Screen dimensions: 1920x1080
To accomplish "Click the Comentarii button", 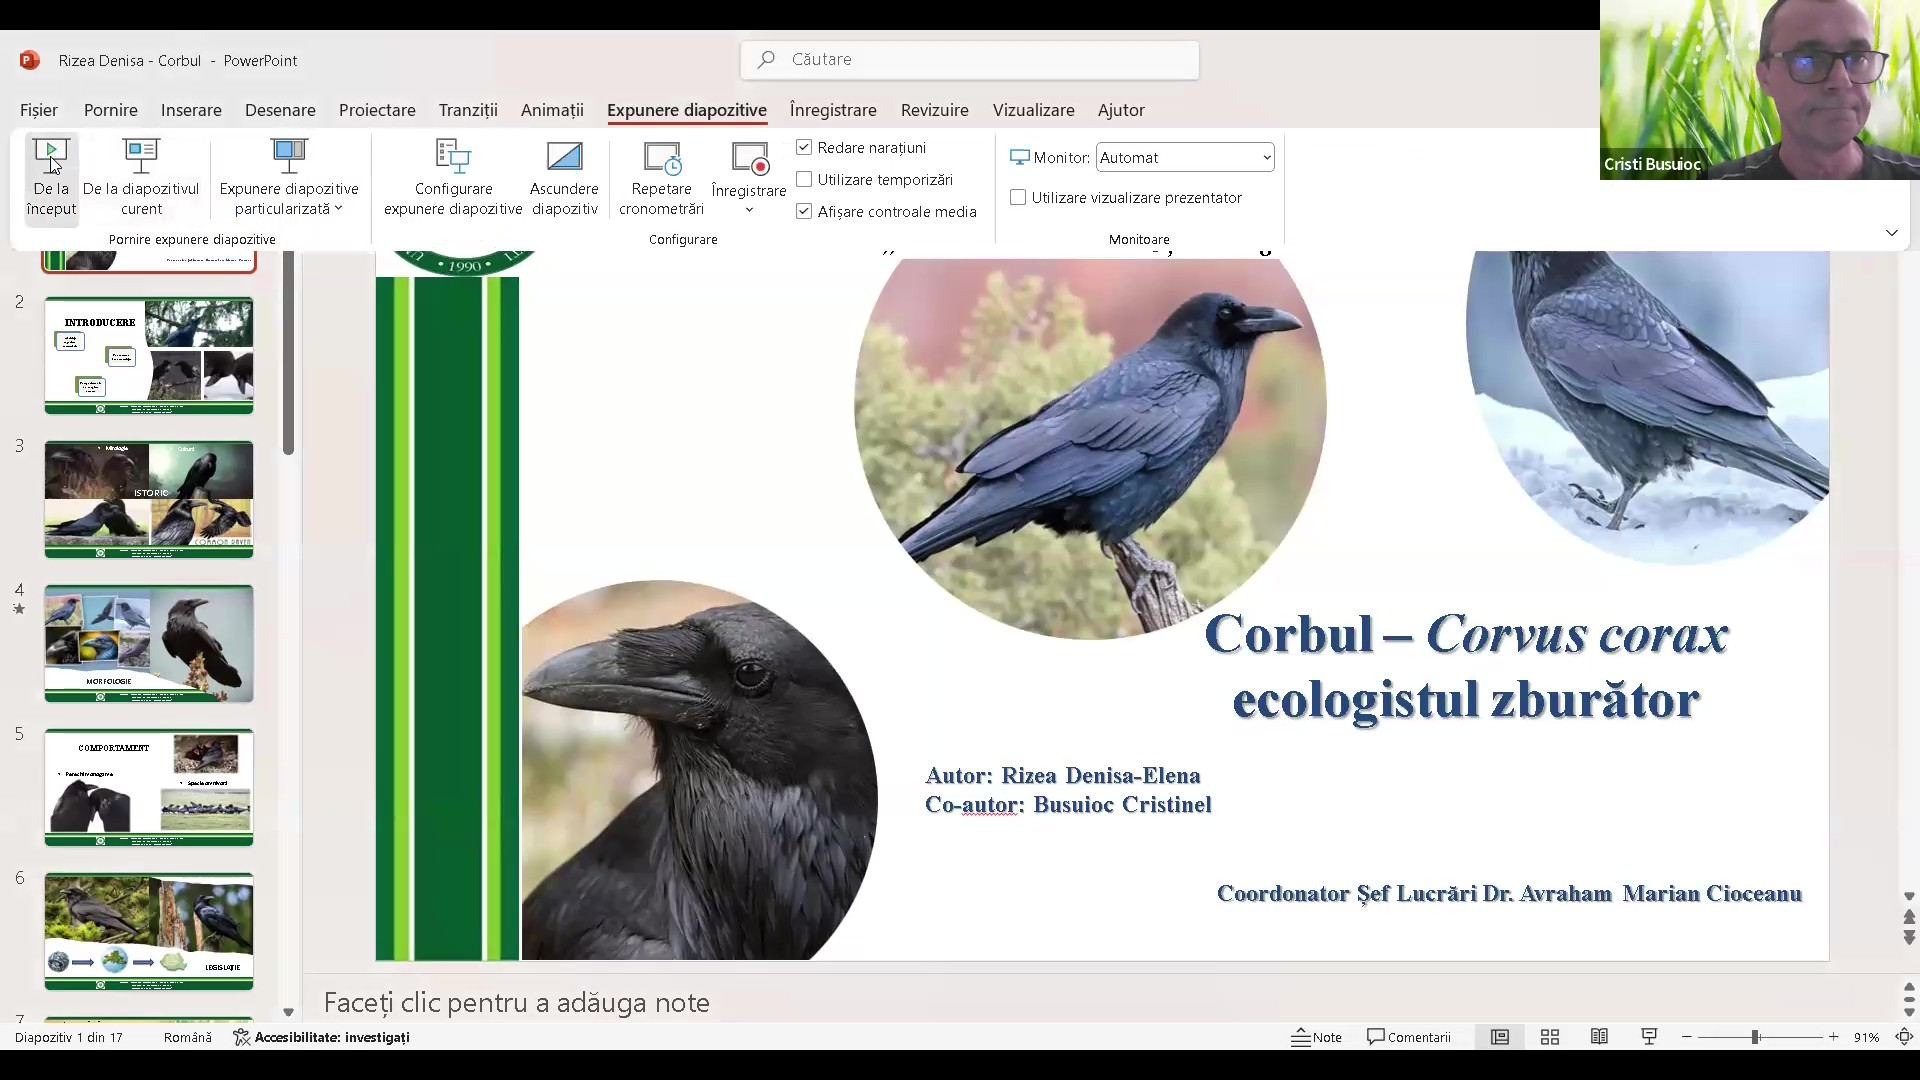I will 1408,1037.
